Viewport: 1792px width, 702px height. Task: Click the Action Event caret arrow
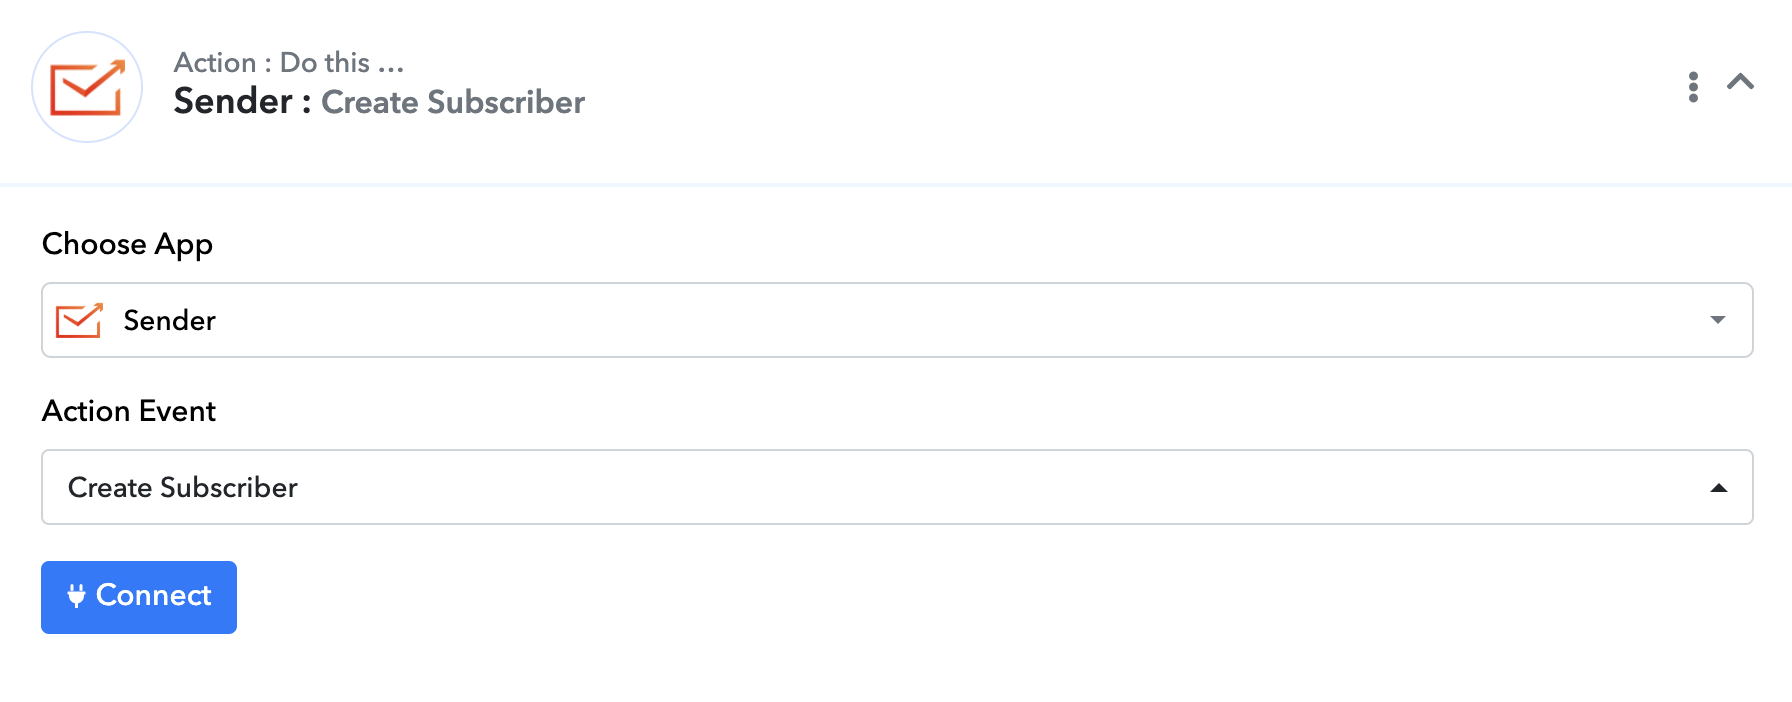click(1718, 488)
